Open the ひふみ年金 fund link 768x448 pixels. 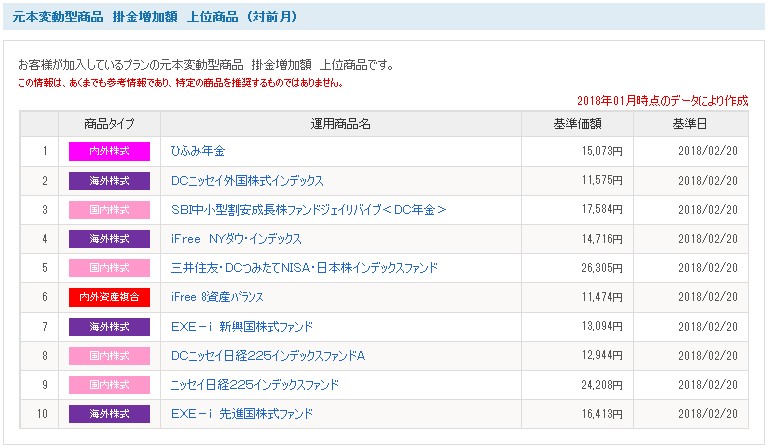pyautogui.click(x=197, y=151)
